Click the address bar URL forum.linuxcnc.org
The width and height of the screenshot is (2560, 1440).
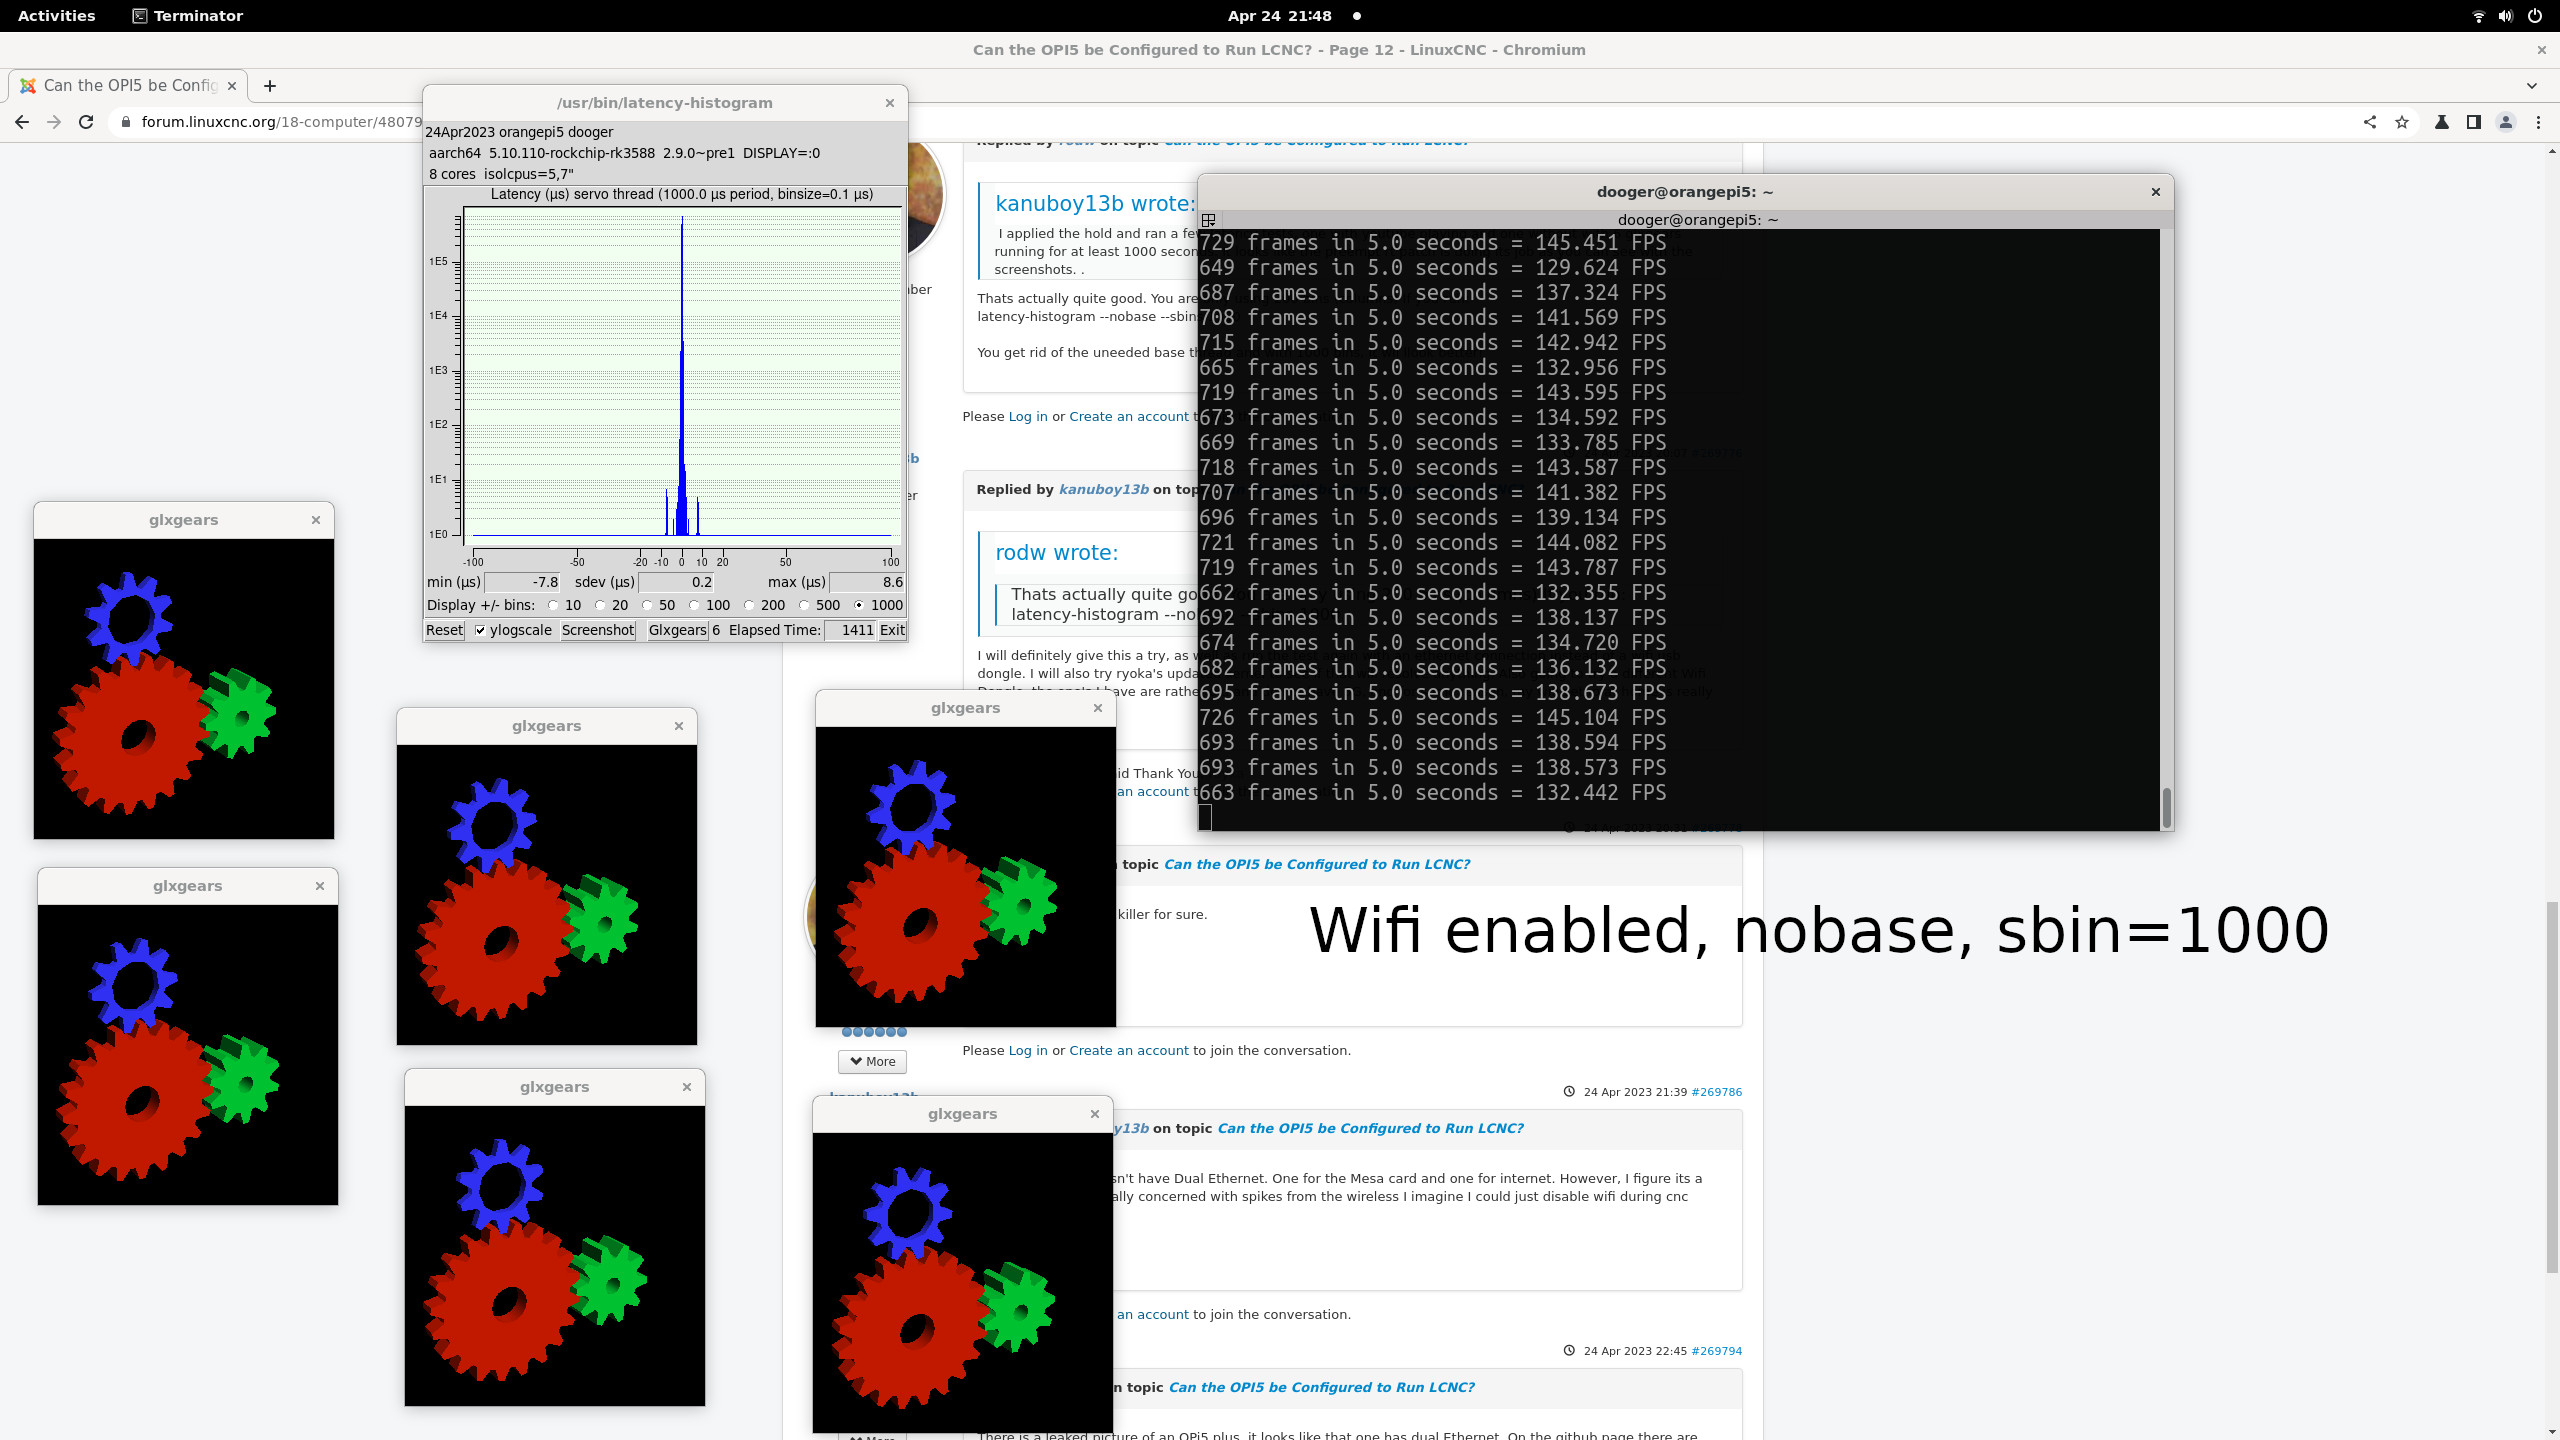[x=280, y=122]
